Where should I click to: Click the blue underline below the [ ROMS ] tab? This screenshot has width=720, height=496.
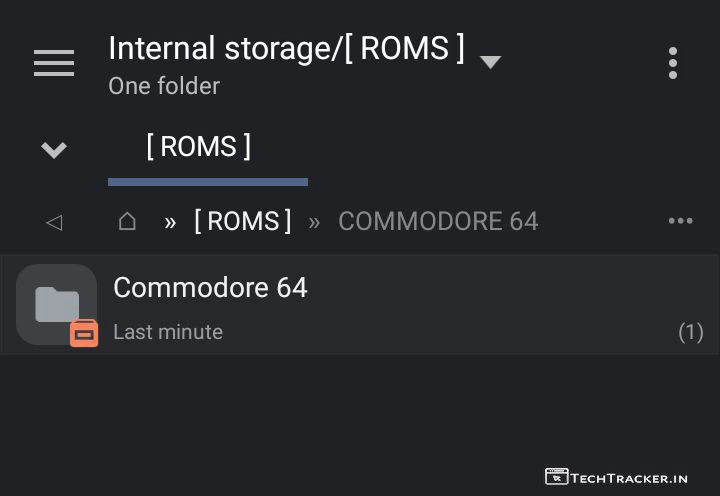pyautogui.click(x=208, y=182)
